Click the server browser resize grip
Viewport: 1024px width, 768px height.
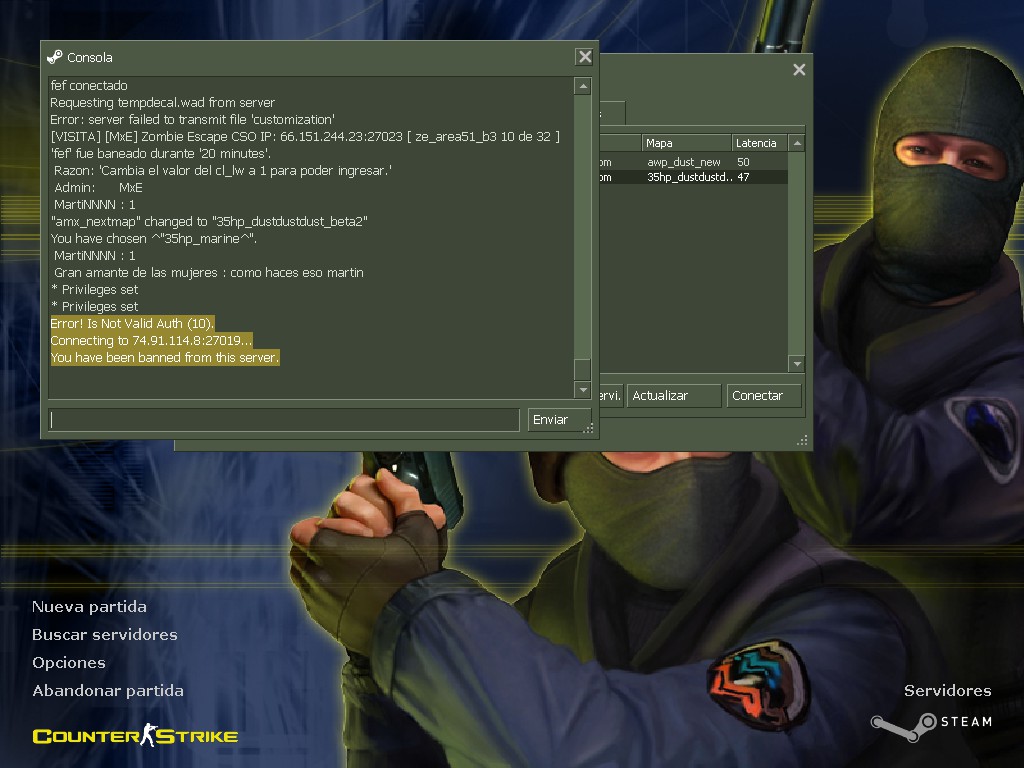point(803,441)
